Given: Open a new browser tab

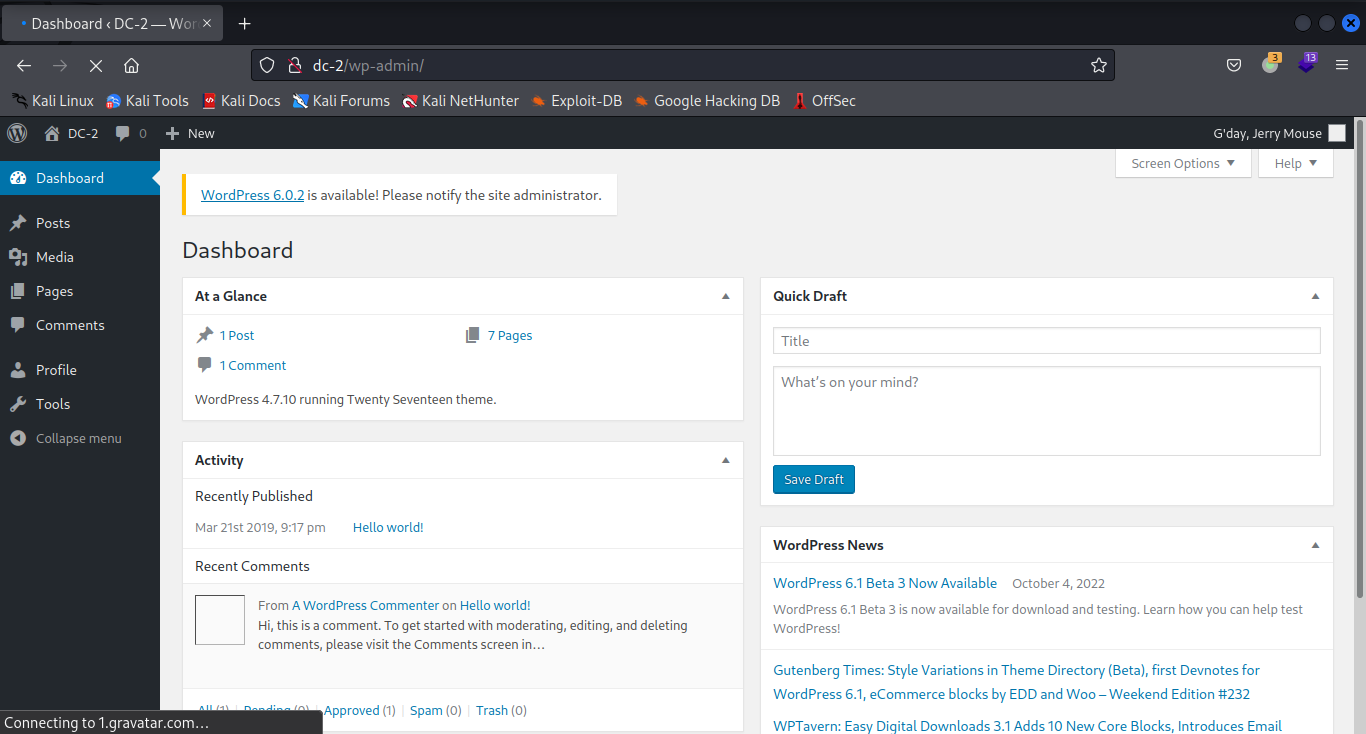Looking at the screenshot, I should pyautogui.click(x=244, y=23).
